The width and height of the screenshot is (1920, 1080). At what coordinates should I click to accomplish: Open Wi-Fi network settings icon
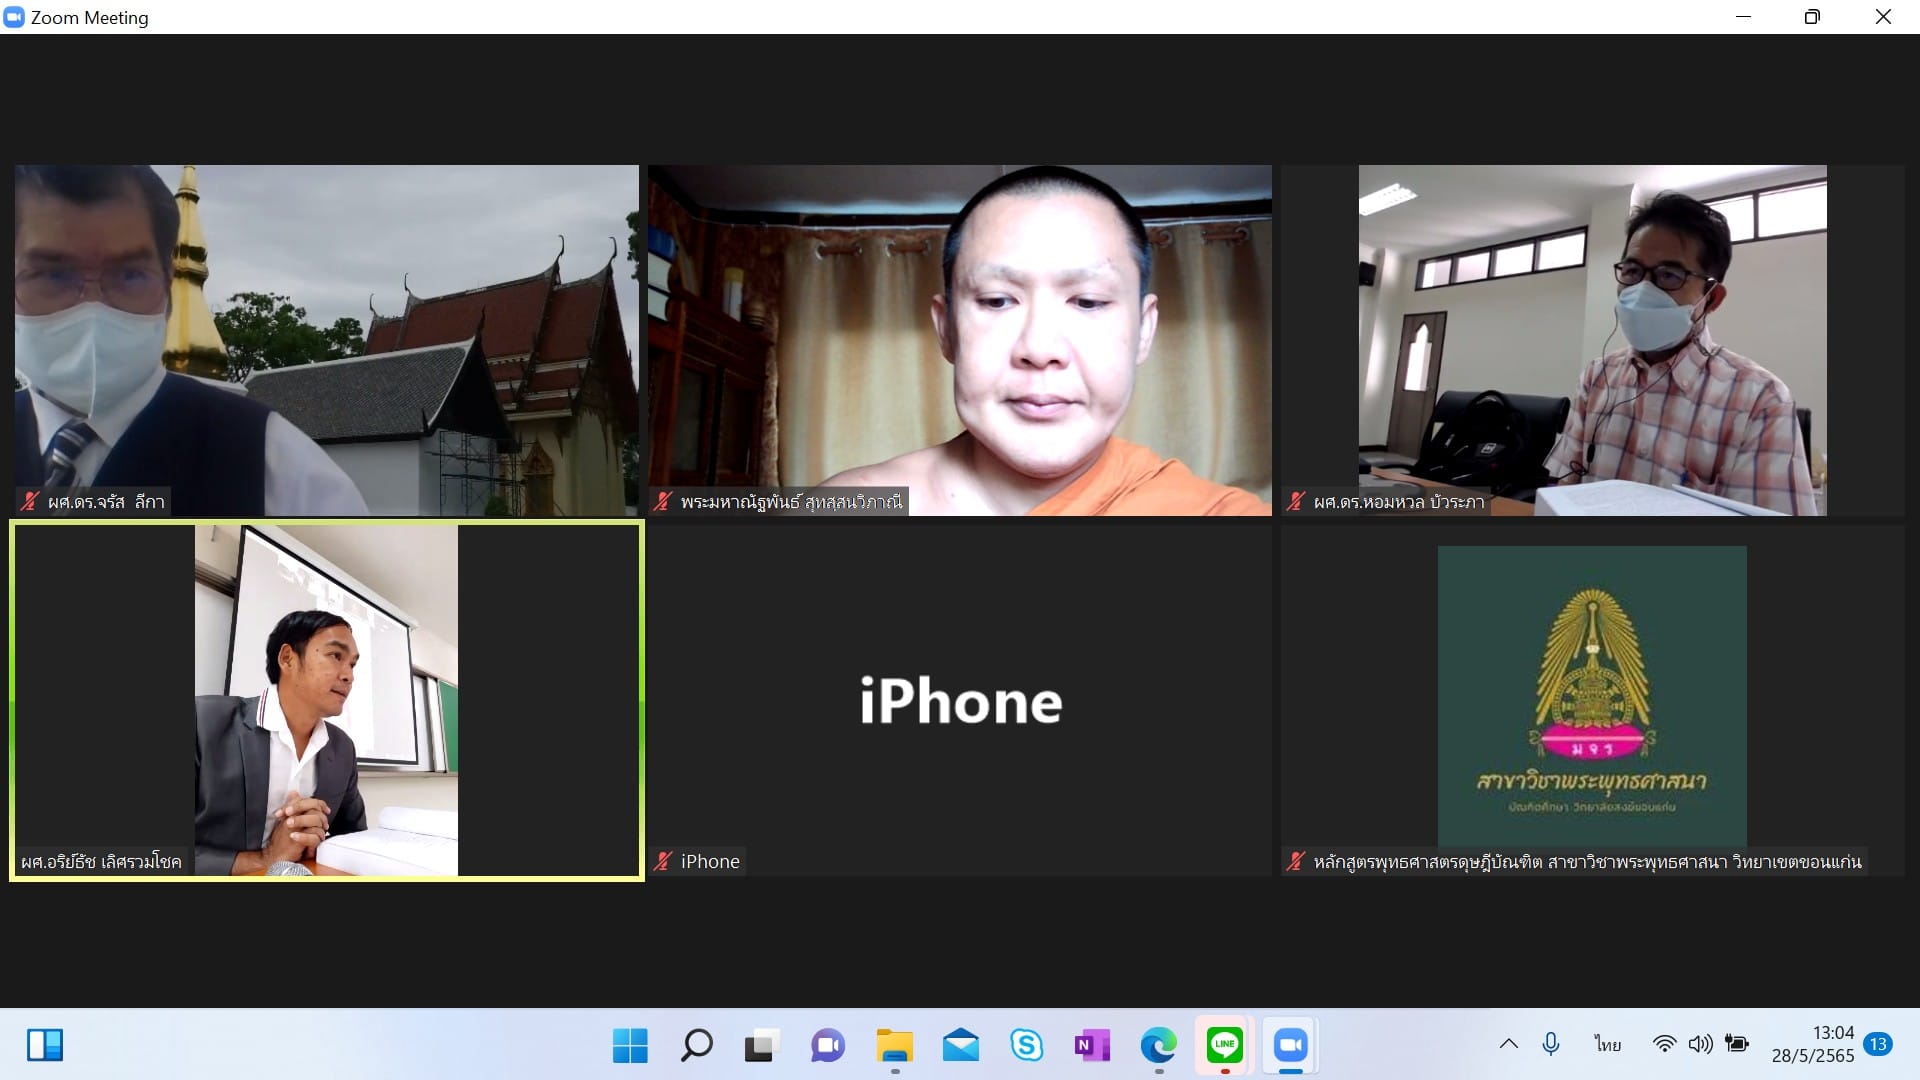click(1664, 1045)
